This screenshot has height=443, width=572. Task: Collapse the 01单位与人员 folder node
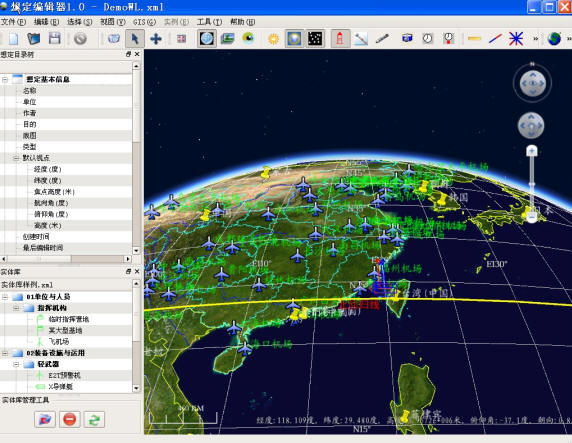coord(5,297)
